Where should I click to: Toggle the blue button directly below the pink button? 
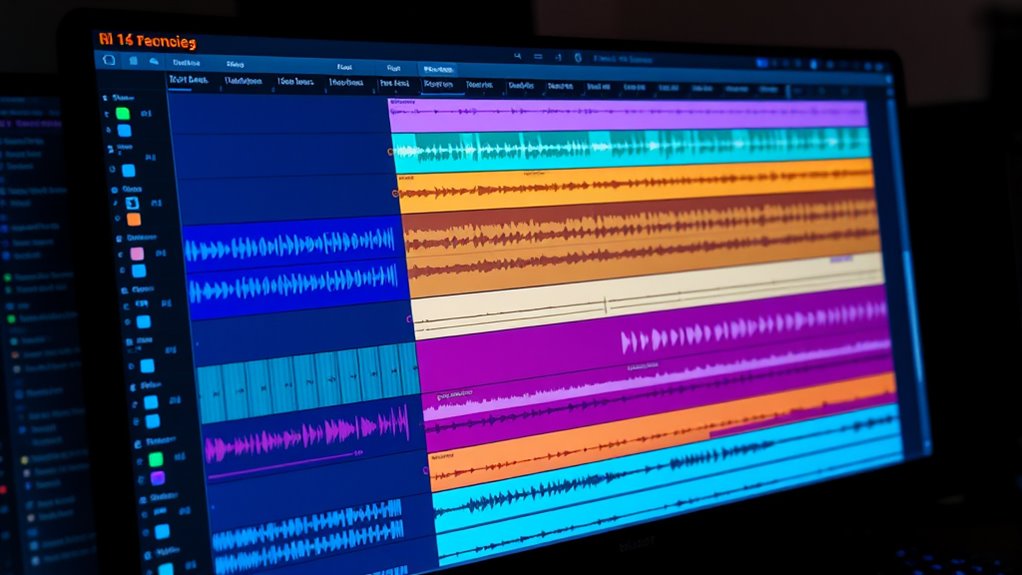(x=139, y=270)
